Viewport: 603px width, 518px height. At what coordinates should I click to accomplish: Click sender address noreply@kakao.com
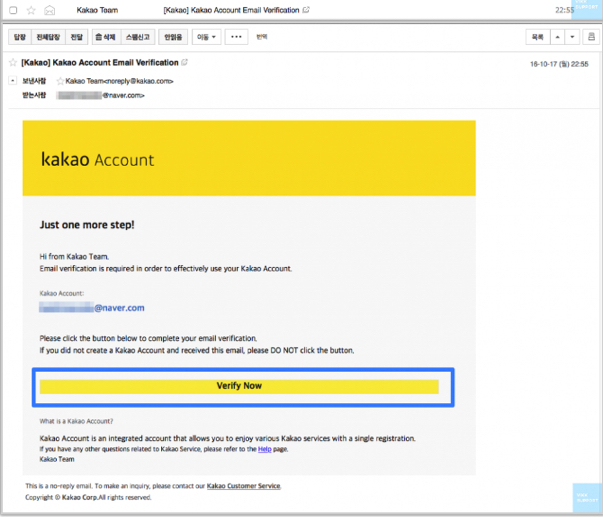pos(139,81)
